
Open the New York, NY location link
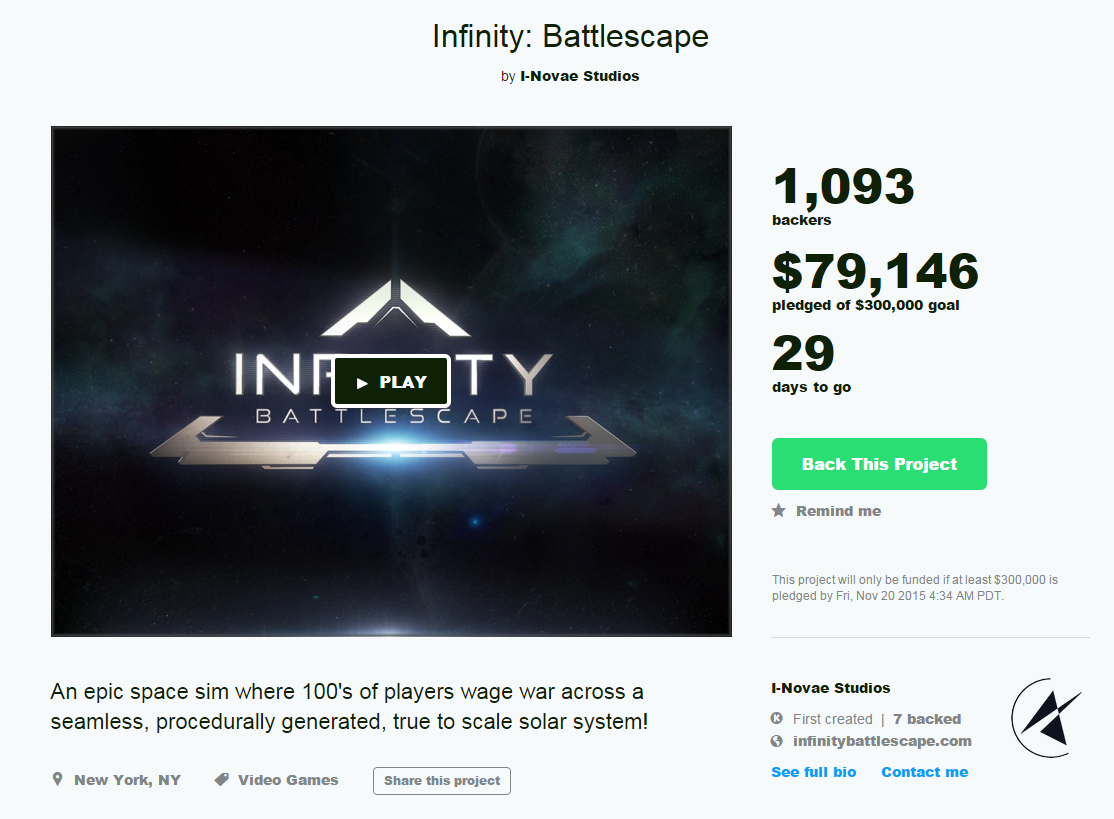[127, 780]
